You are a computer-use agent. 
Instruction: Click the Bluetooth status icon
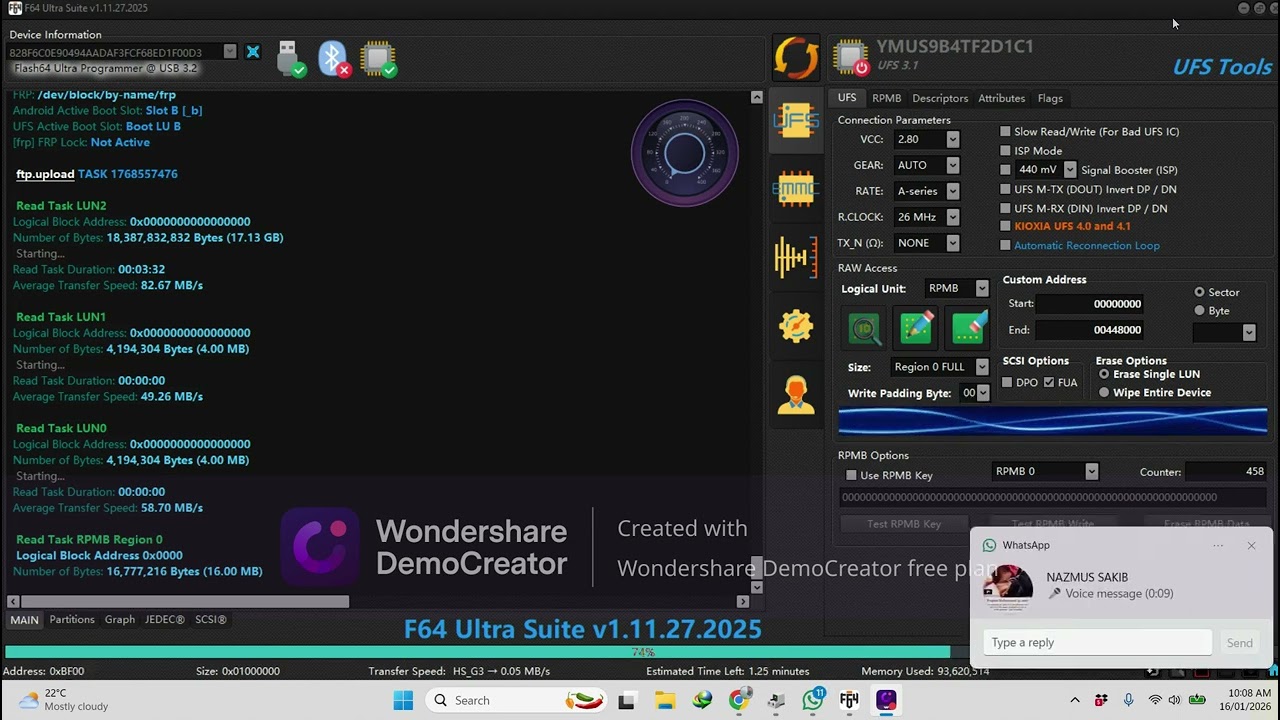(334, 59)
